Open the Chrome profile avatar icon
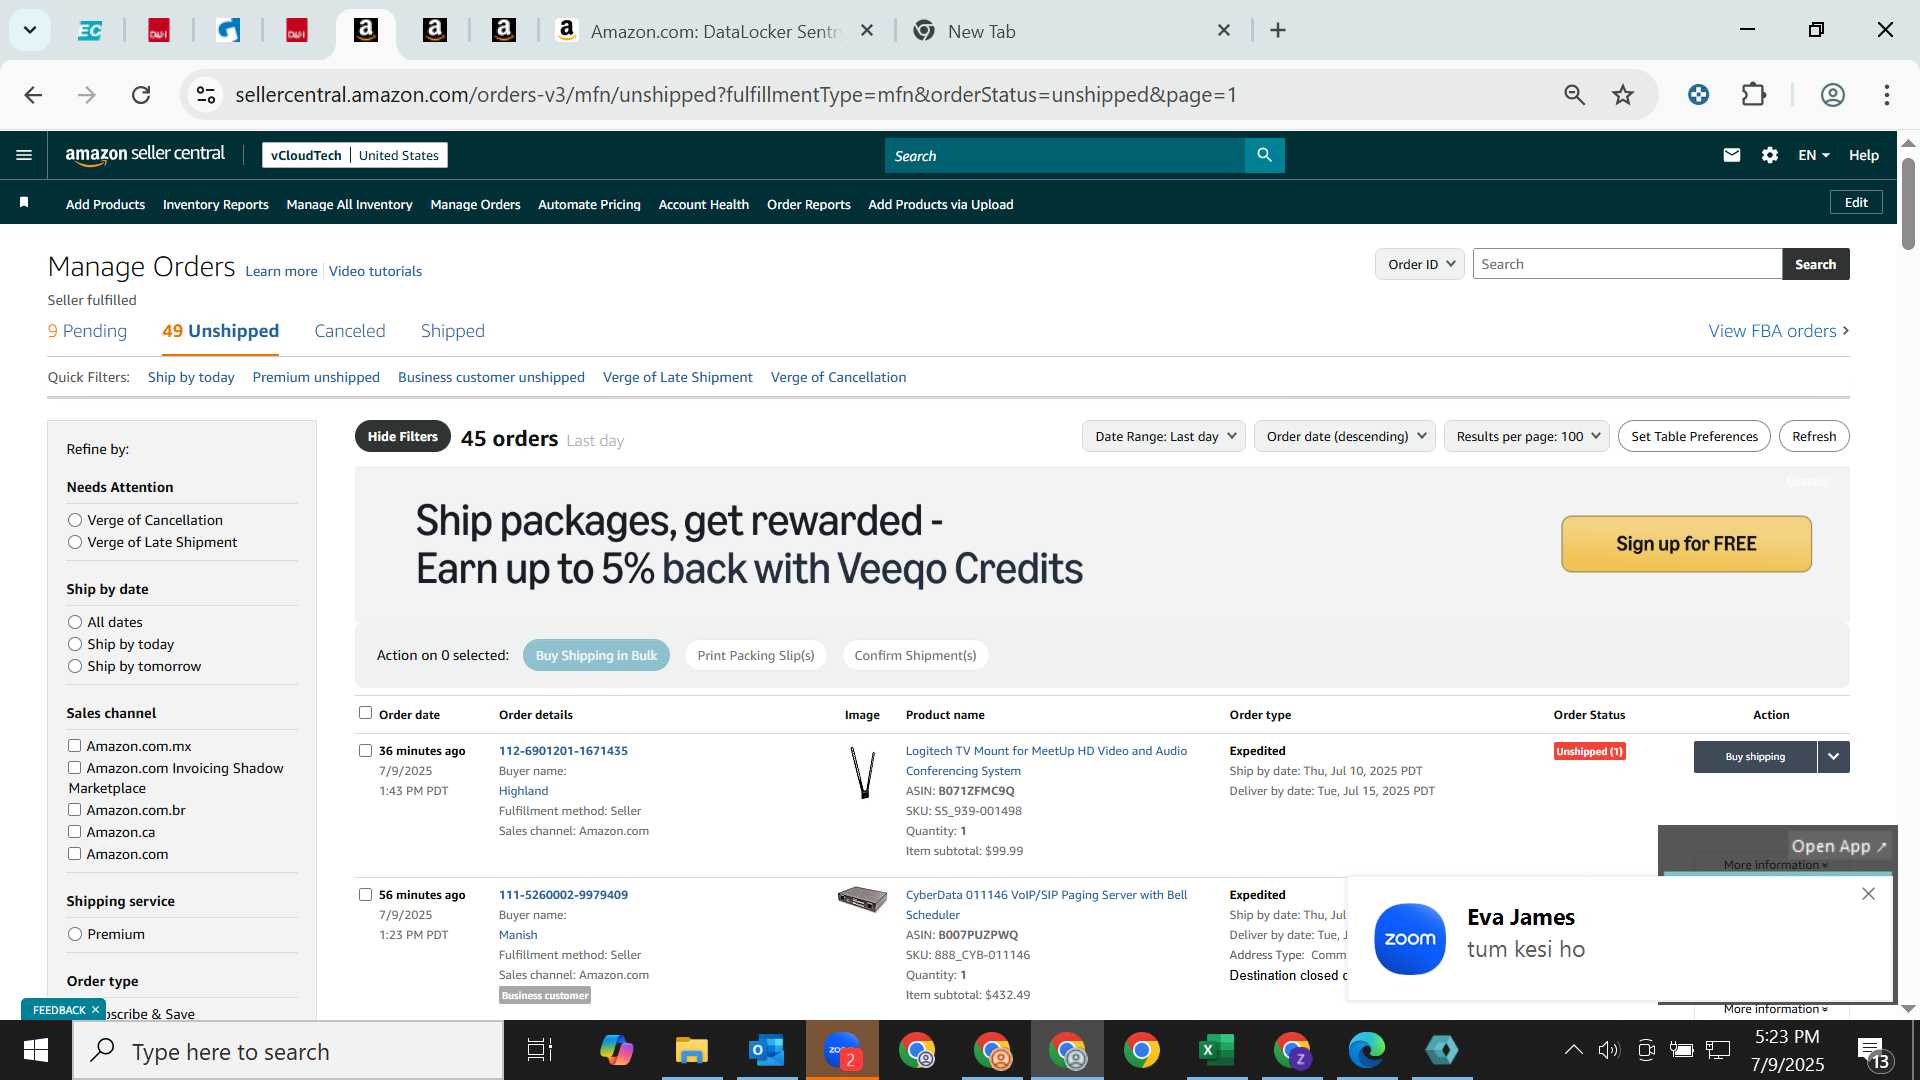The image size is (1920, 1080). point(1833,95)
